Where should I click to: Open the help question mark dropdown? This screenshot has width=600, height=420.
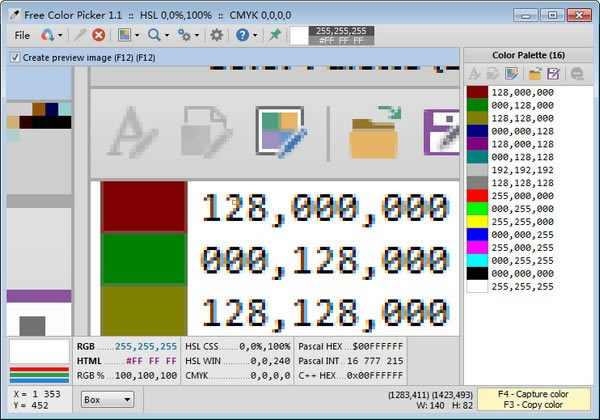coord(246,35)
